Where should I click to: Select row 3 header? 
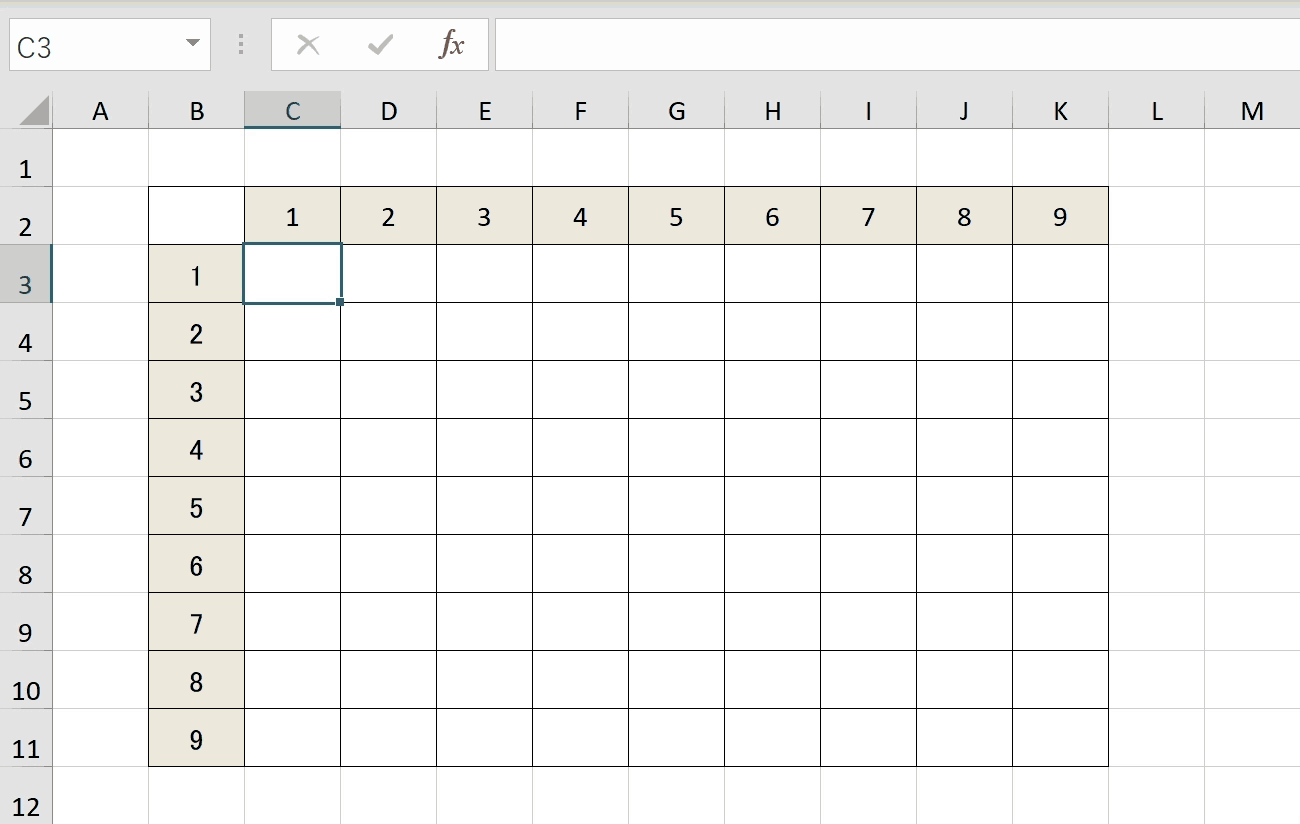[x=25, y=284]
